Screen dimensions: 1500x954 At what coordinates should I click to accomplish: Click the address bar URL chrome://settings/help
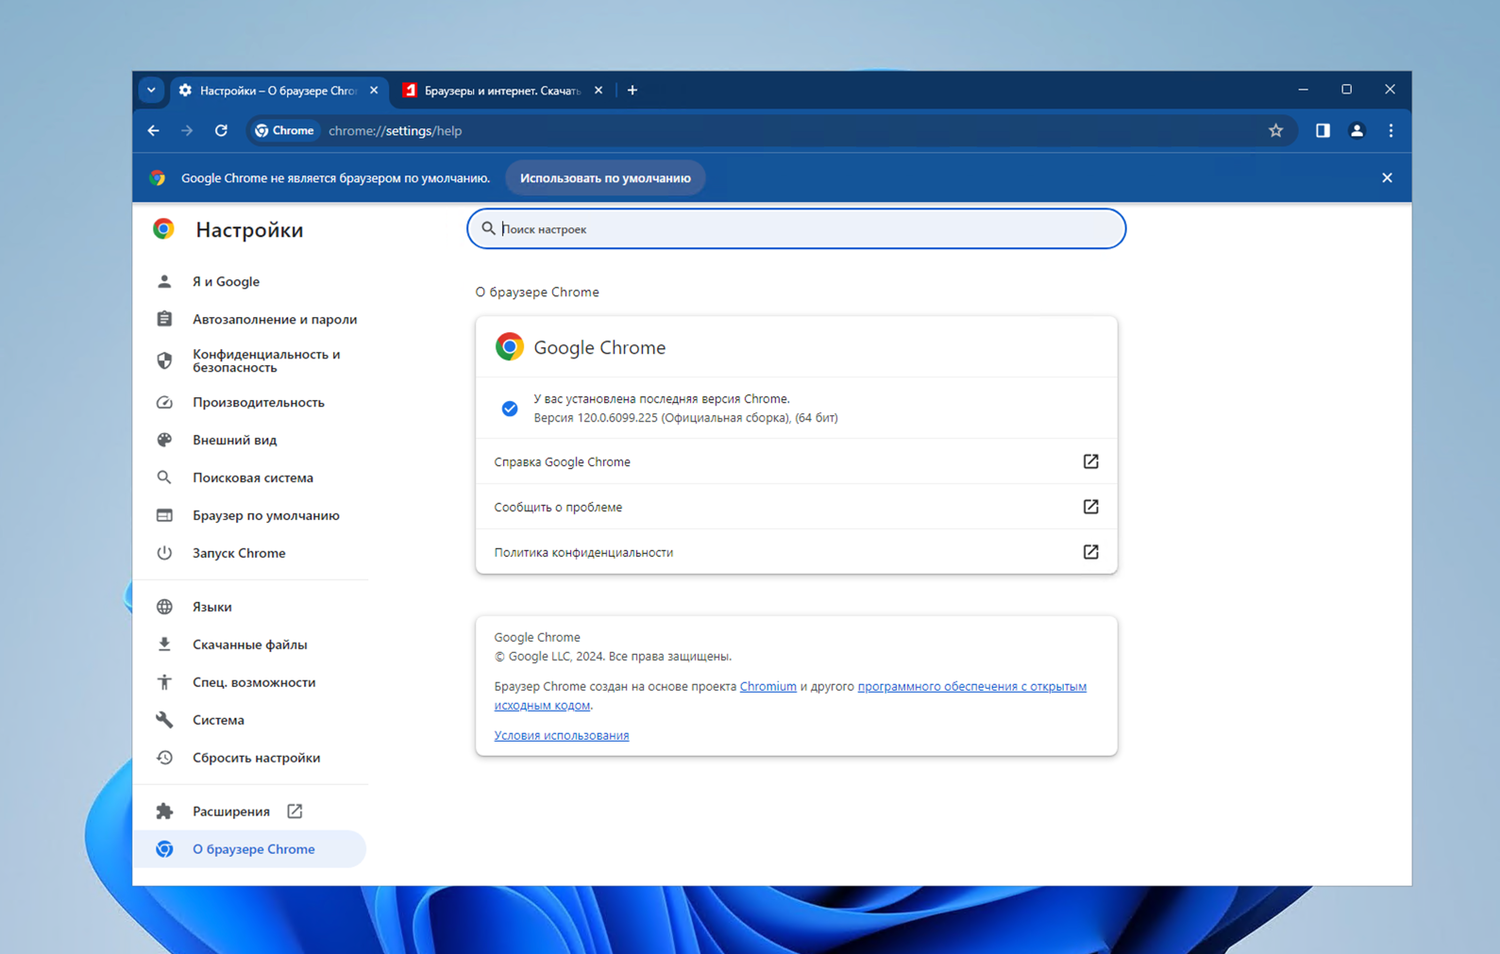pos(395,131)
